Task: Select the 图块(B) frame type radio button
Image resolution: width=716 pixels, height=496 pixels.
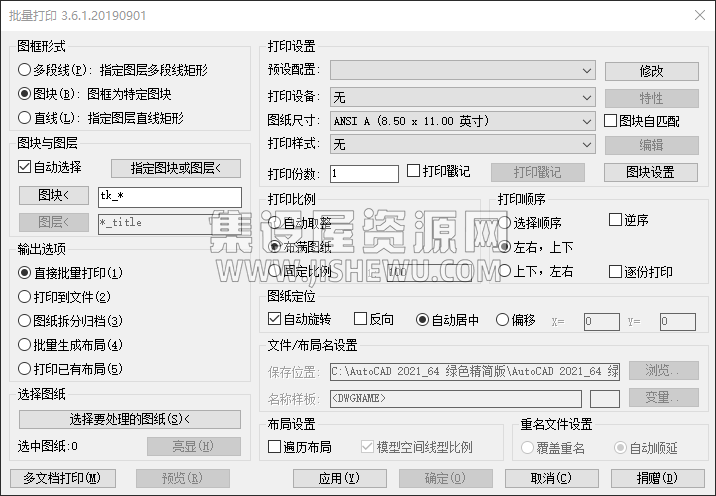Action: (x=25, y=94)
